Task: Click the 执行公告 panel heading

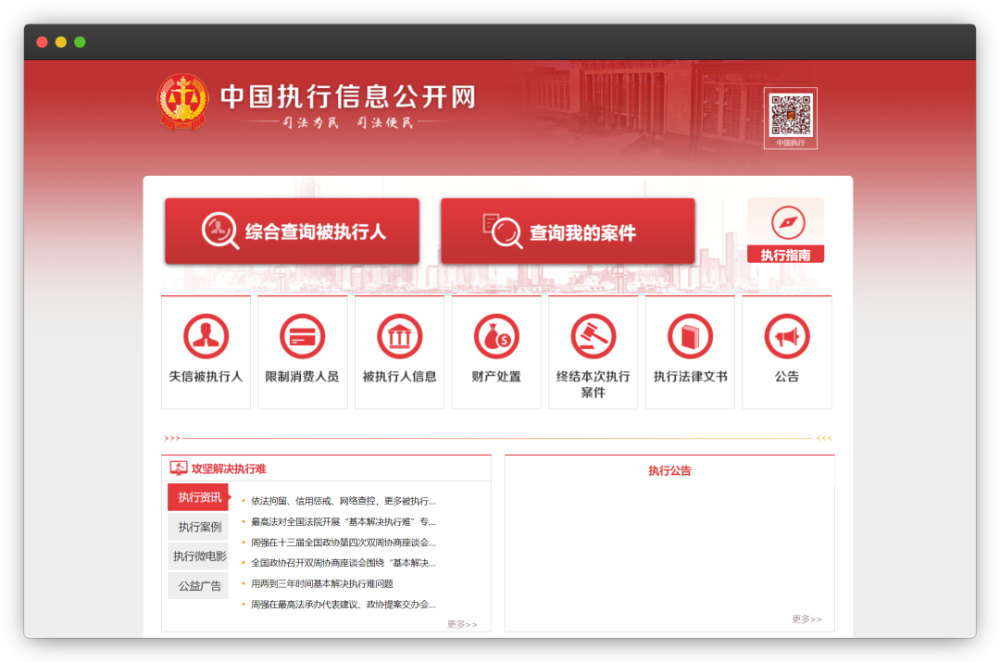Action: 670,471
